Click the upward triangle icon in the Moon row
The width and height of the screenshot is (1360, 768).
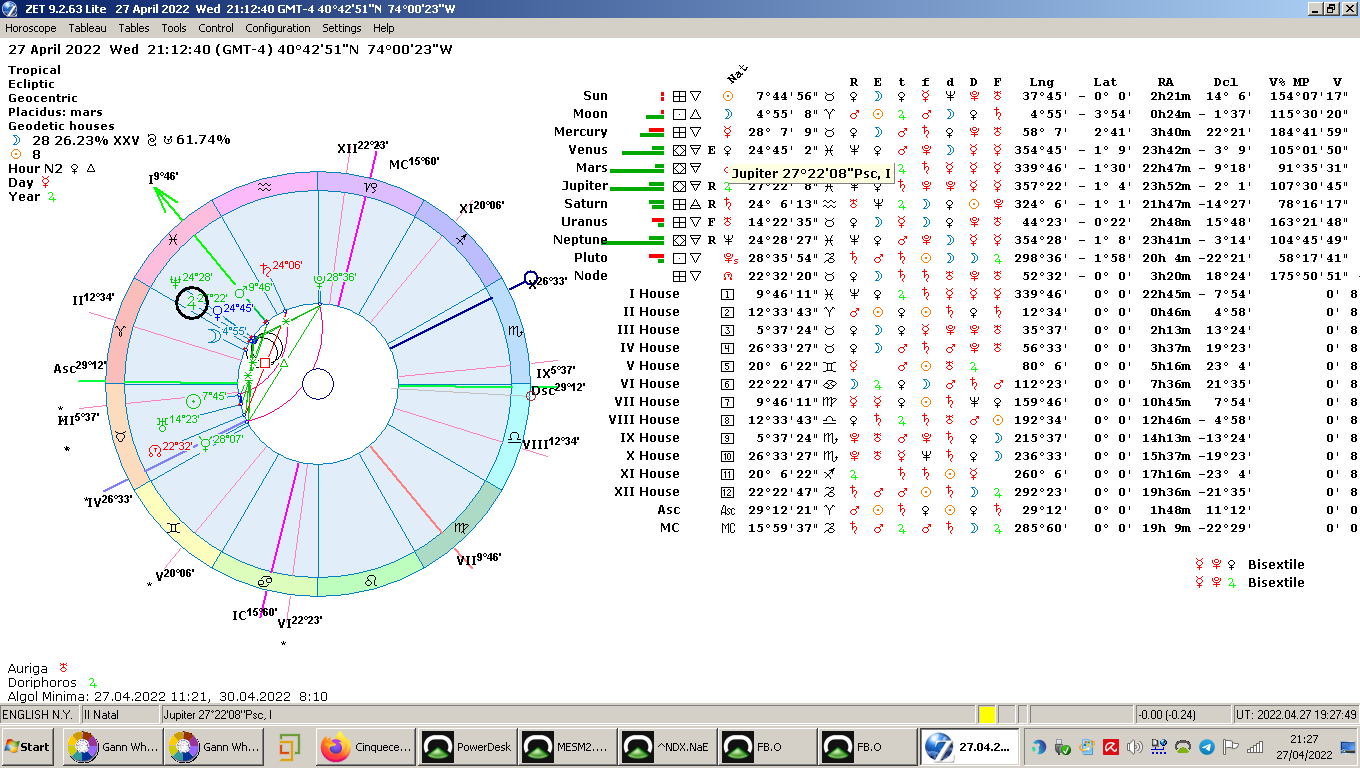695,114
